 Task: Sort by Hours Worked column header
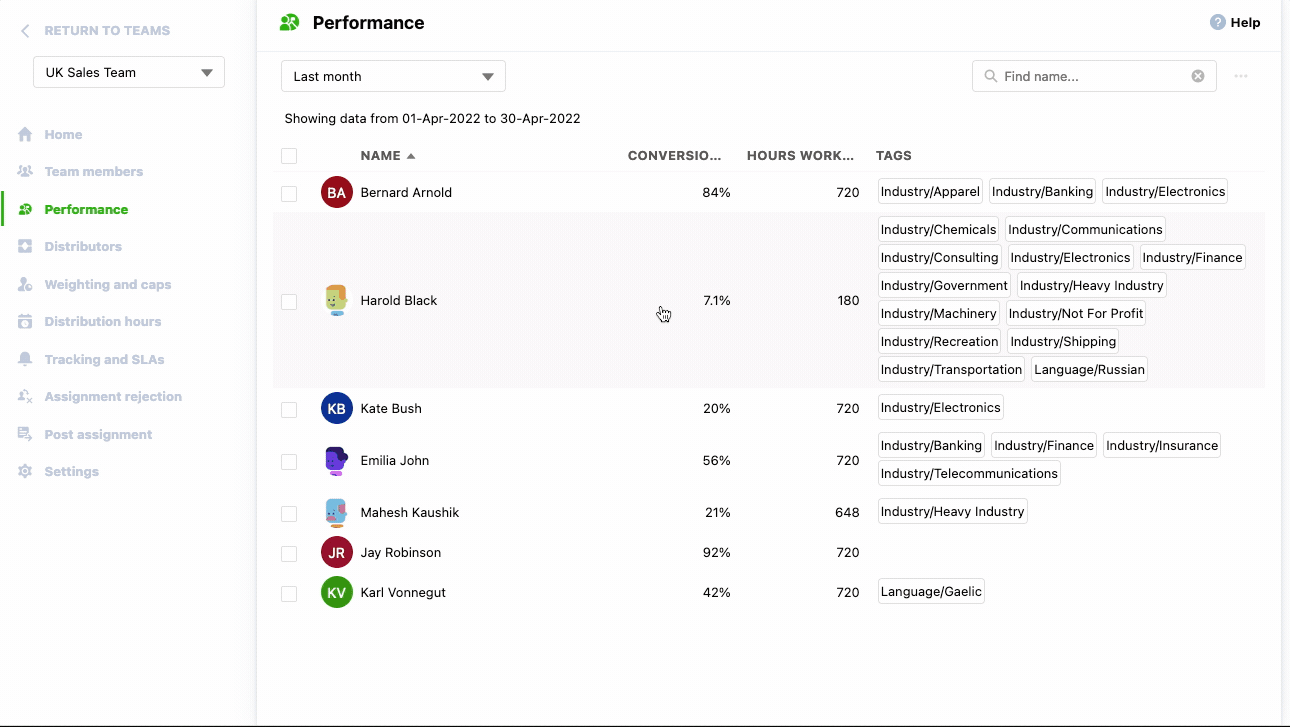point(800,156)
